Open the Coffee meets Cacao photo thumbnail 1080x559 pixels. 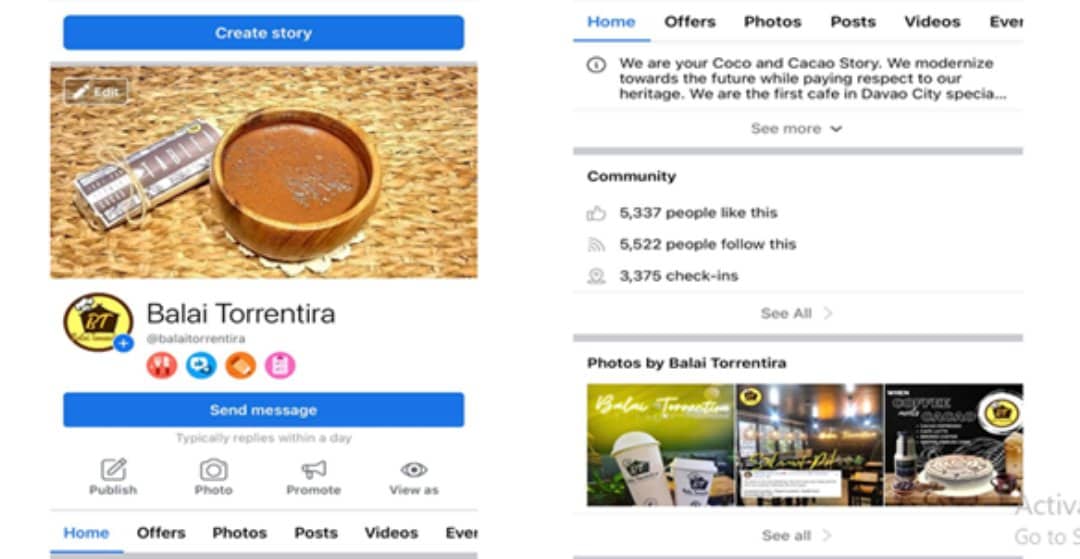click(x=953, y=444)
